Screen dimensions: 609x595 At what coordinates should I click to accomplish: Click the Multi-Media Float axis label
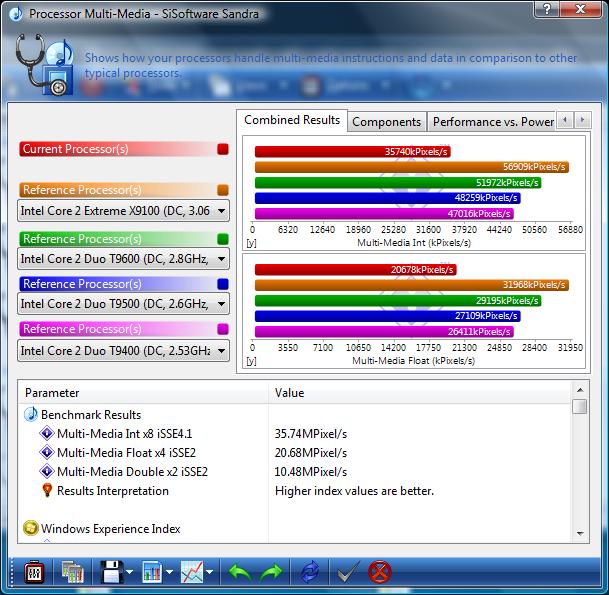pos(413,361)
